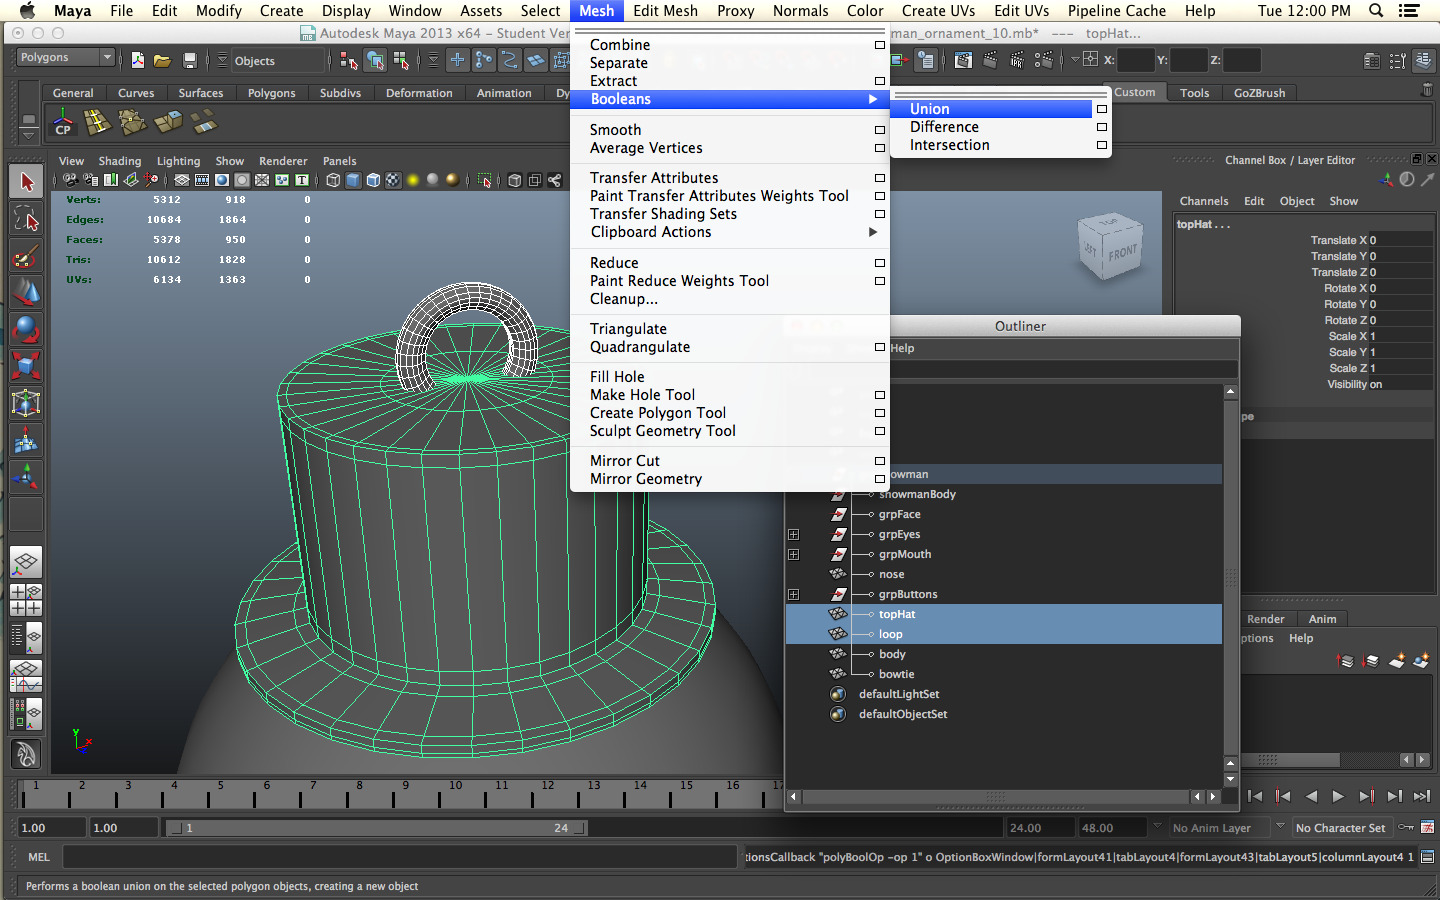The image size is (1440, 900).
Task: Expand grpEyes in Outliner
Action: click(x=794, y=534)
